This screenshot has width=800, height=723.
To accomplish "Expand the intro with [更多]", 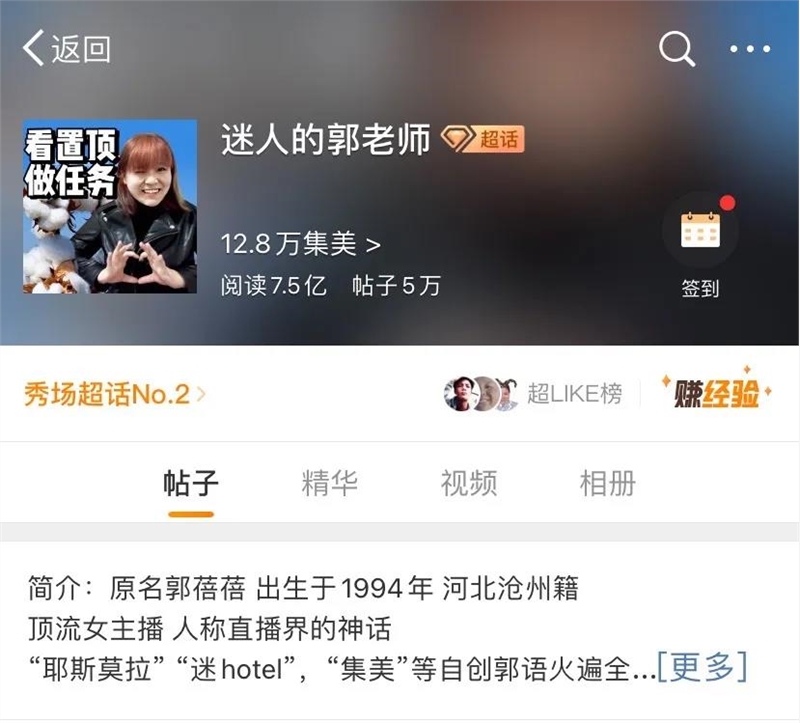I will point(703,666).
